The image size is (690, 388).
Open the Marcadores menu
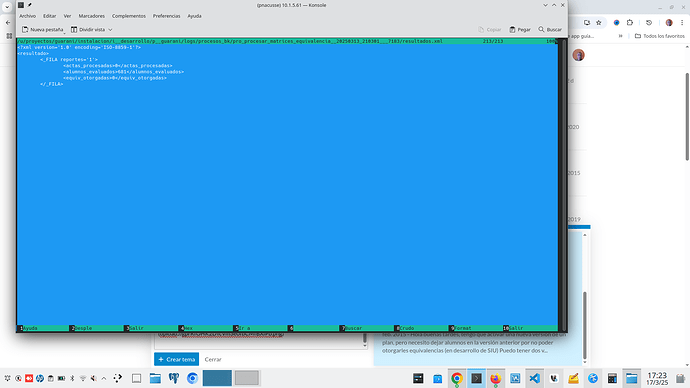coord(92,16)
